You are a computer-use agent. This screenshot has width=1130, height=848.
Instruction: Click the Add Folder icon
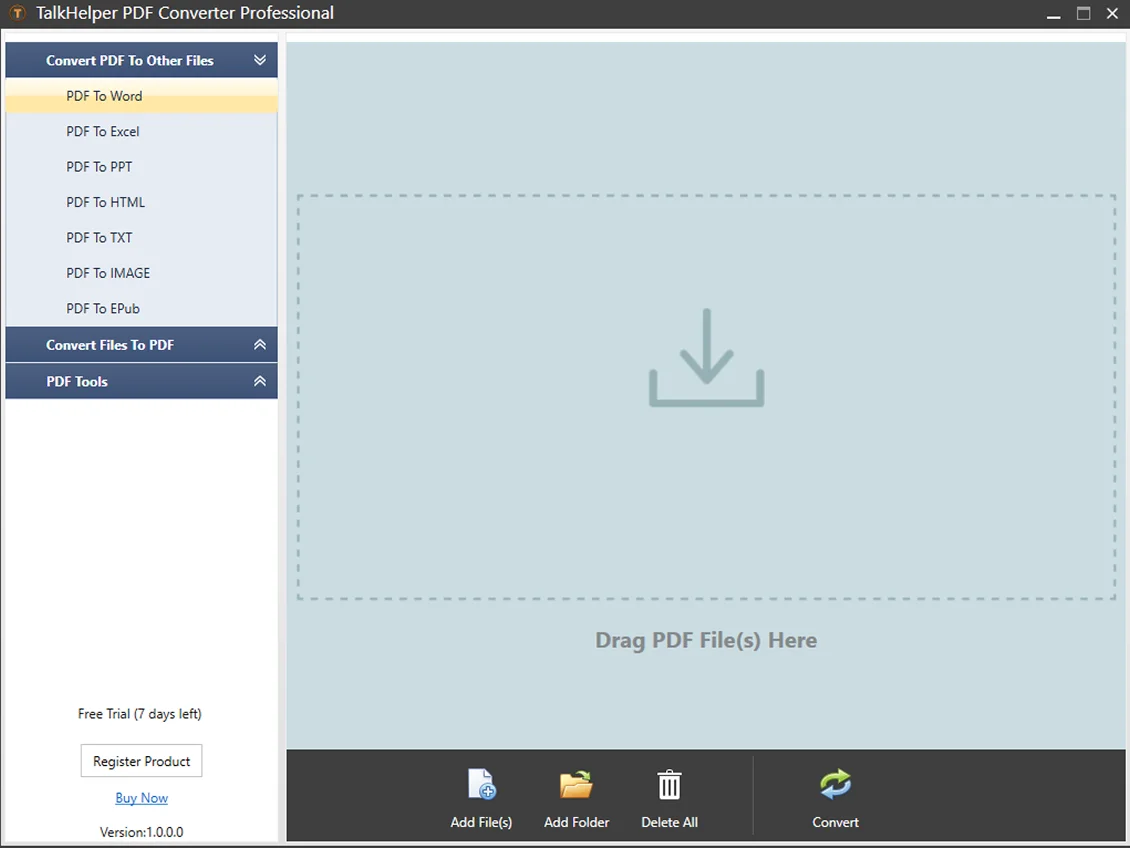pos(576,784)
